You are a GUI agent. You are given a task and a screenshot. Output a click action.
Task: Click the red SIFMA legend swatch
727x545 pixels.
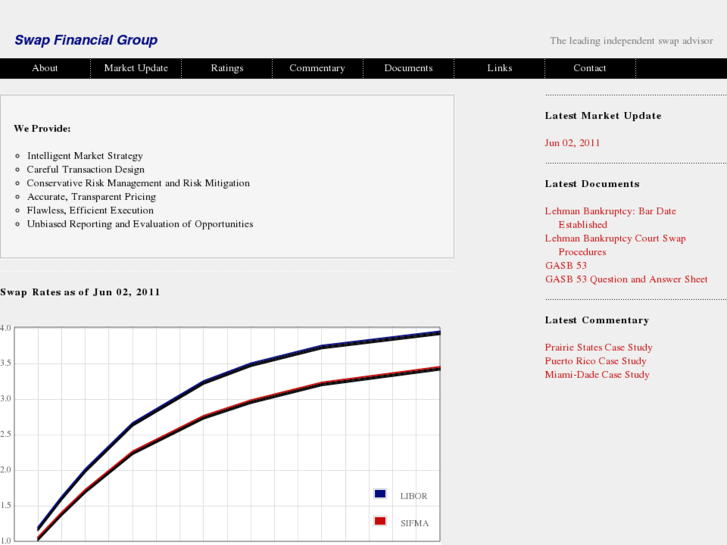(x=380, y=521)
